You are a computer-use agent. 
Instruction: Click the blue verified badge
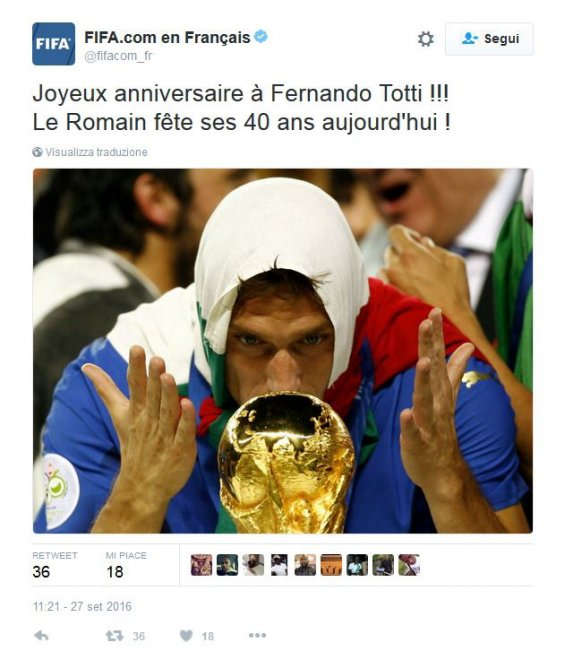point(261,37)
